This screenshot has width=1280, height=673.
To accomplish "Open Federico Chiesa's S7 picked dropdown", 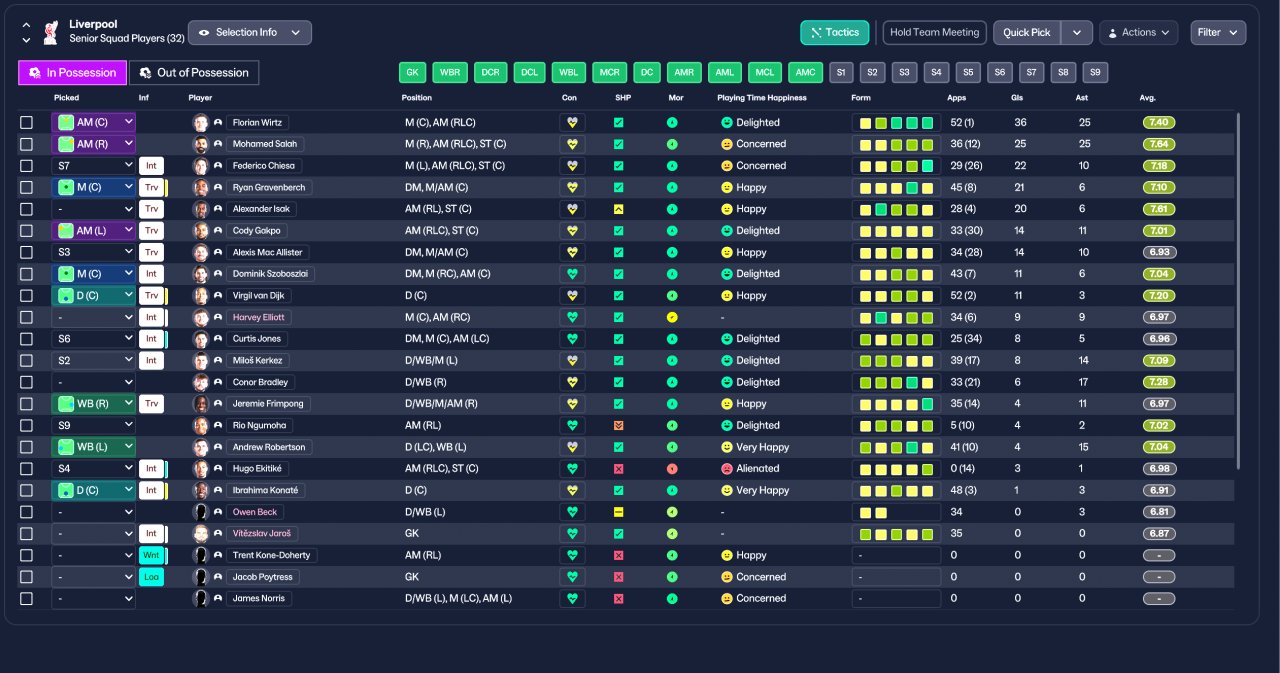I will 94,166.
